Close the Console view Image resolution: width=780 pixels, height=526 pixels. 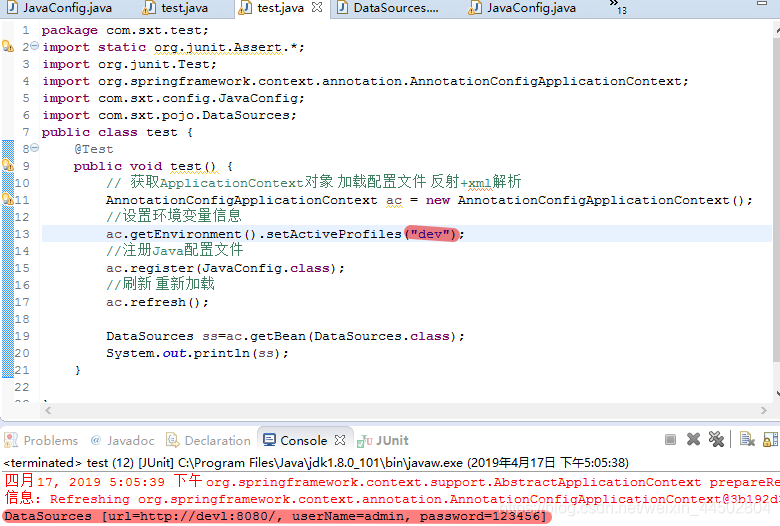[x=340, y=440]
